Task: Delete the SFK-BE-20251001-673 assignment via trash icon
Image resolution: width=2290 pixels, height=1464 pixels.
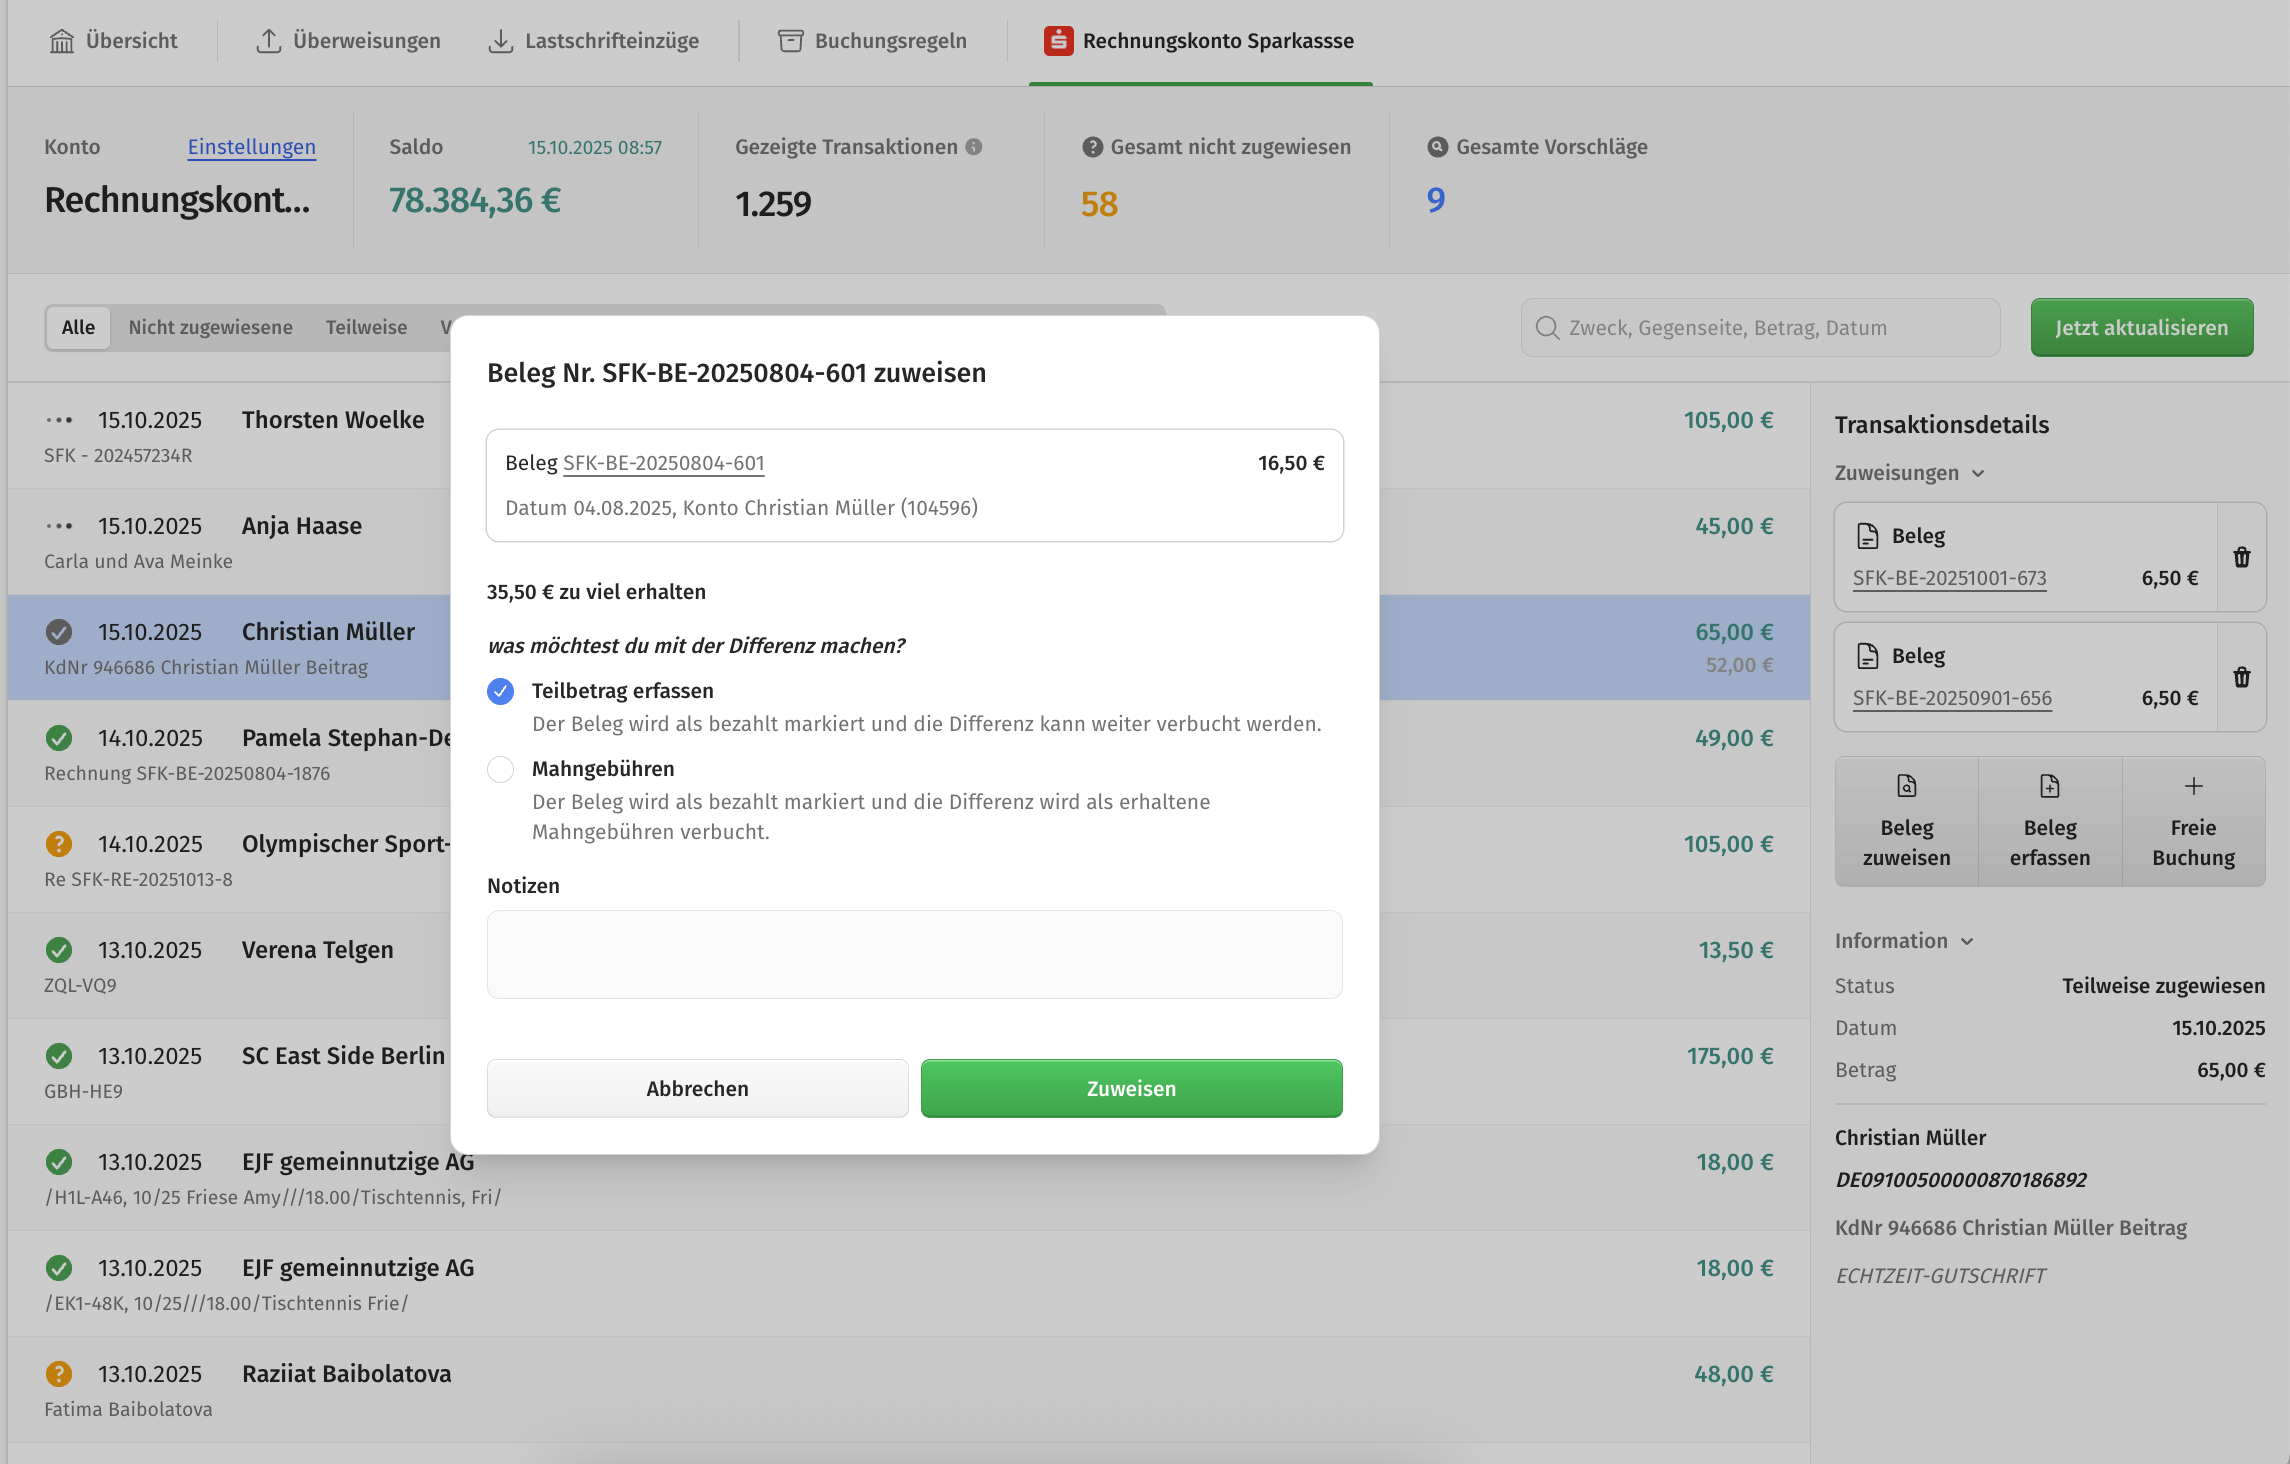Action: [x=2242, y=558]
